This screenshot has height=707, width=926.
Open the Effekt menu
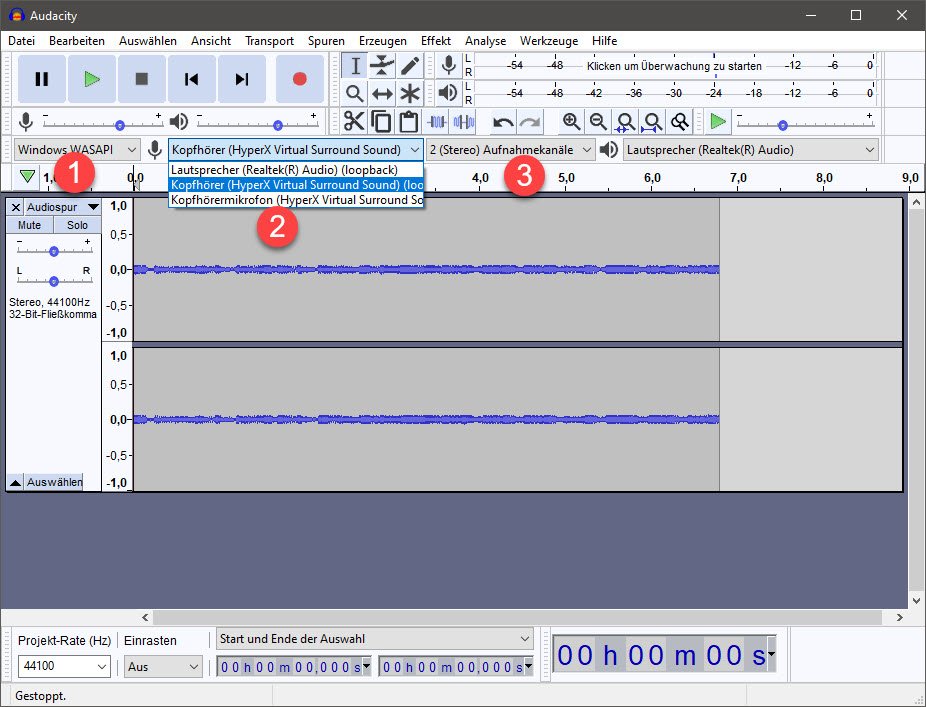point(435,41)
